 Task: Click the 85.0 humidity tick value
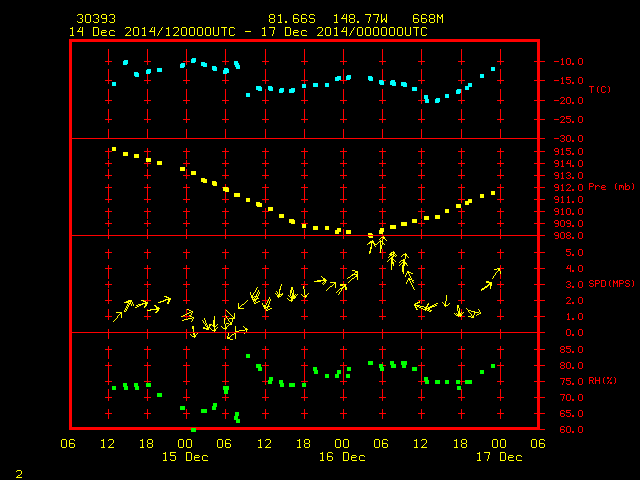(x=571, y=350)
